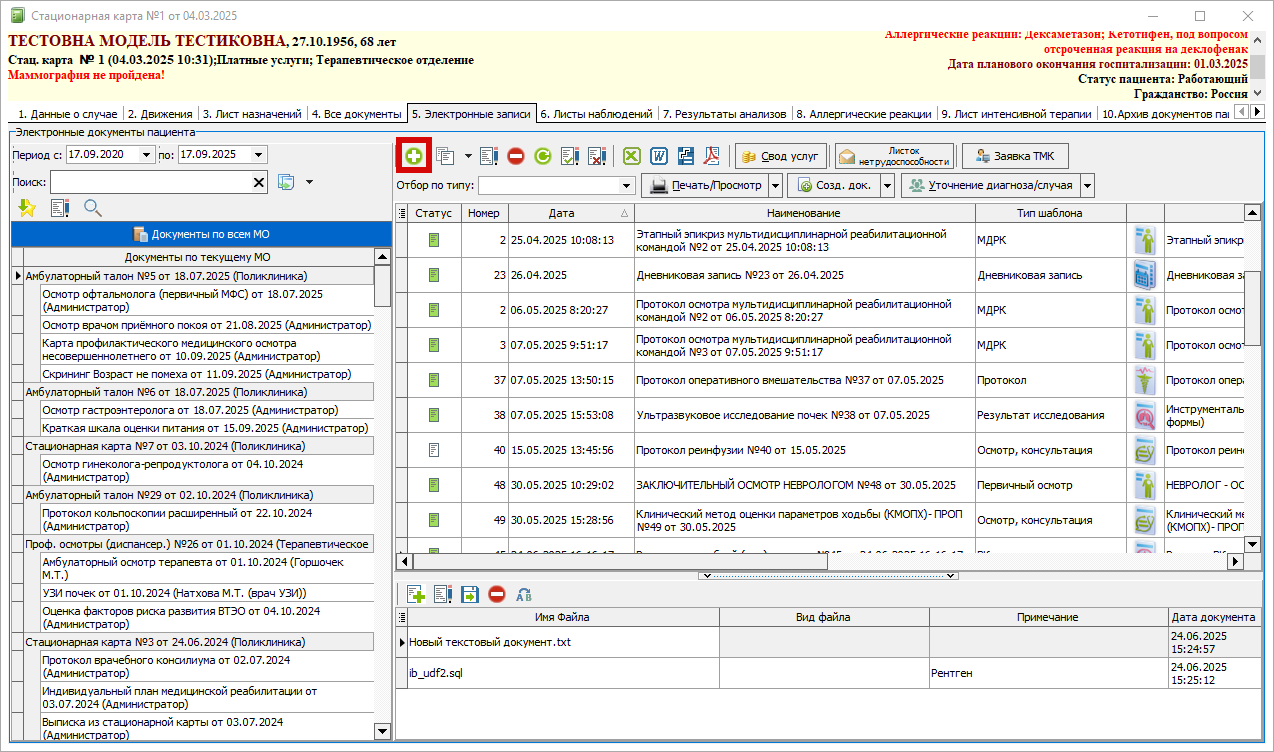Viewport: 1274px width, 752px height.
Task: Click the copy document icon in top toolbar
Action: click(x=445, y=156)
